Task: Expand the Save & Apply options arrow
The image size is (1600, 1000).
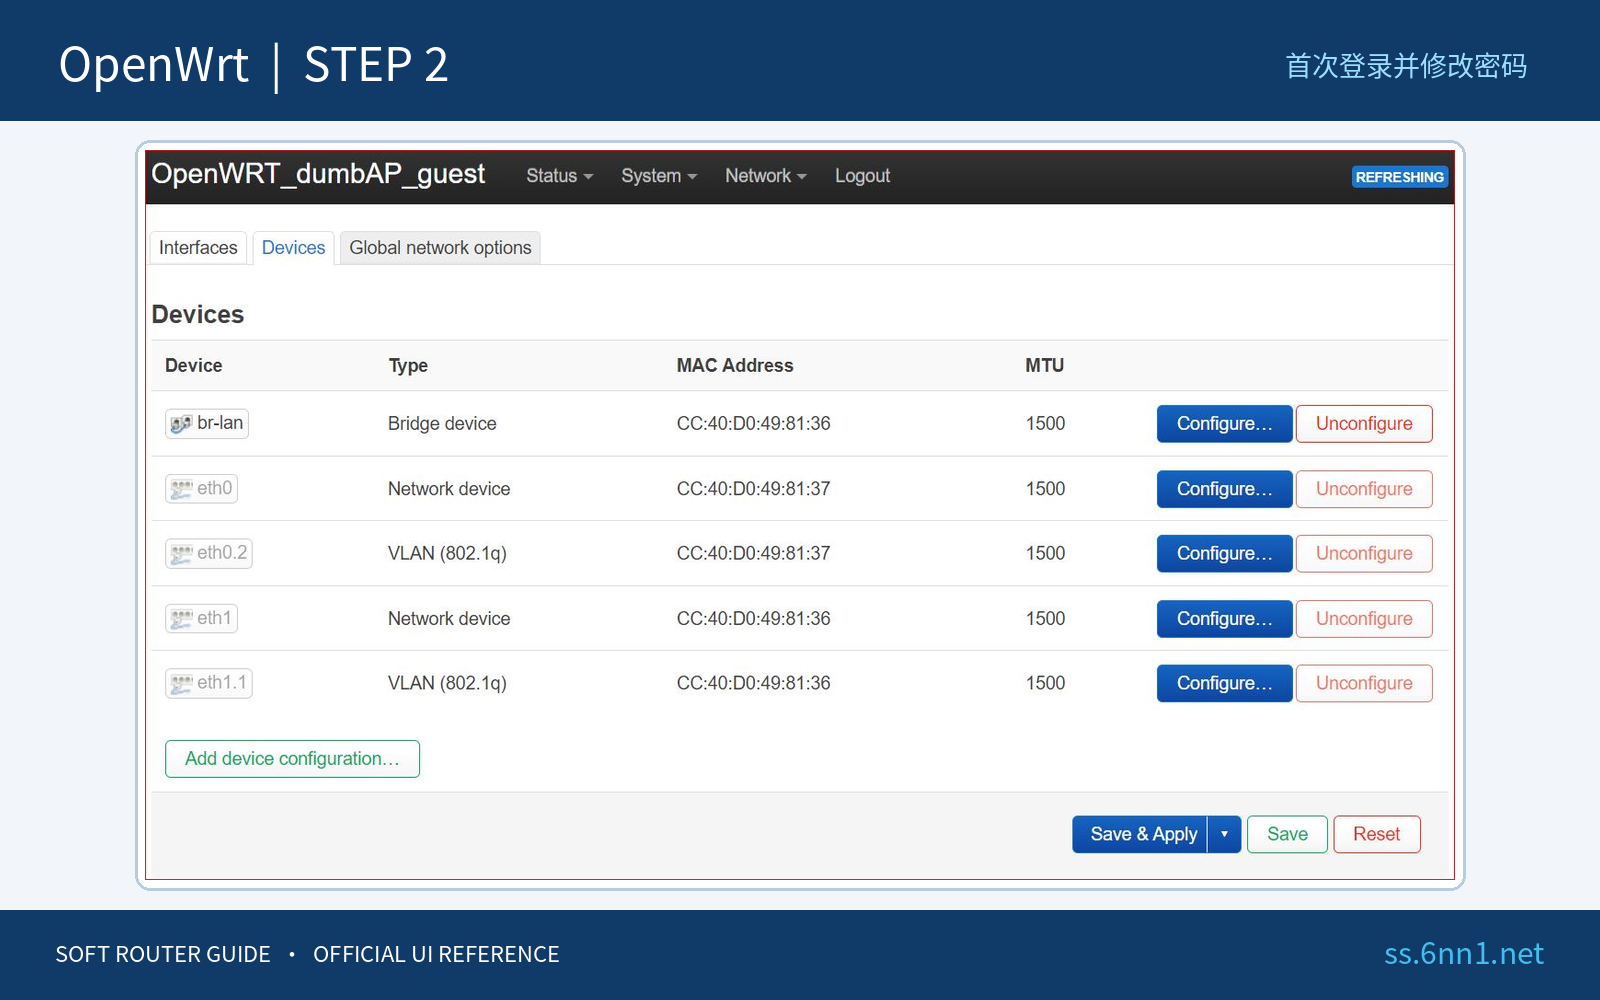Action: [x=1225, y=834]
